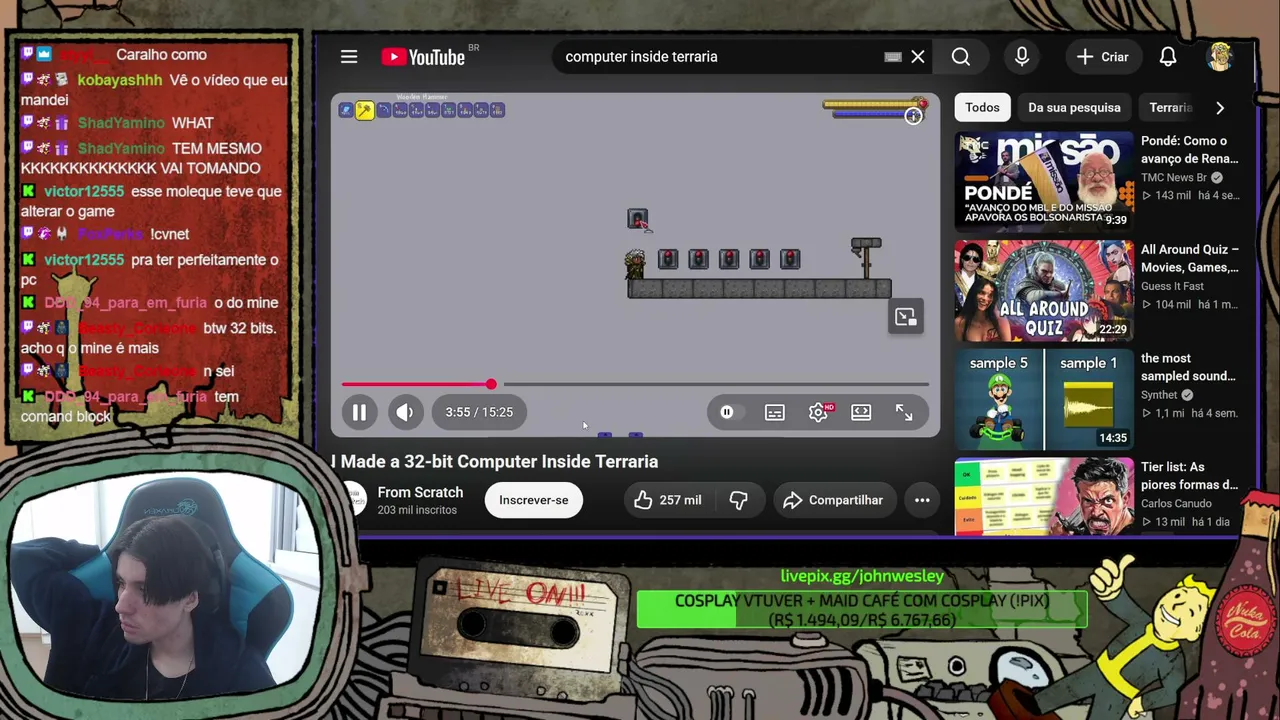
Task: Open the on-screen keyboard in search box
Action: tap(893, 57)
